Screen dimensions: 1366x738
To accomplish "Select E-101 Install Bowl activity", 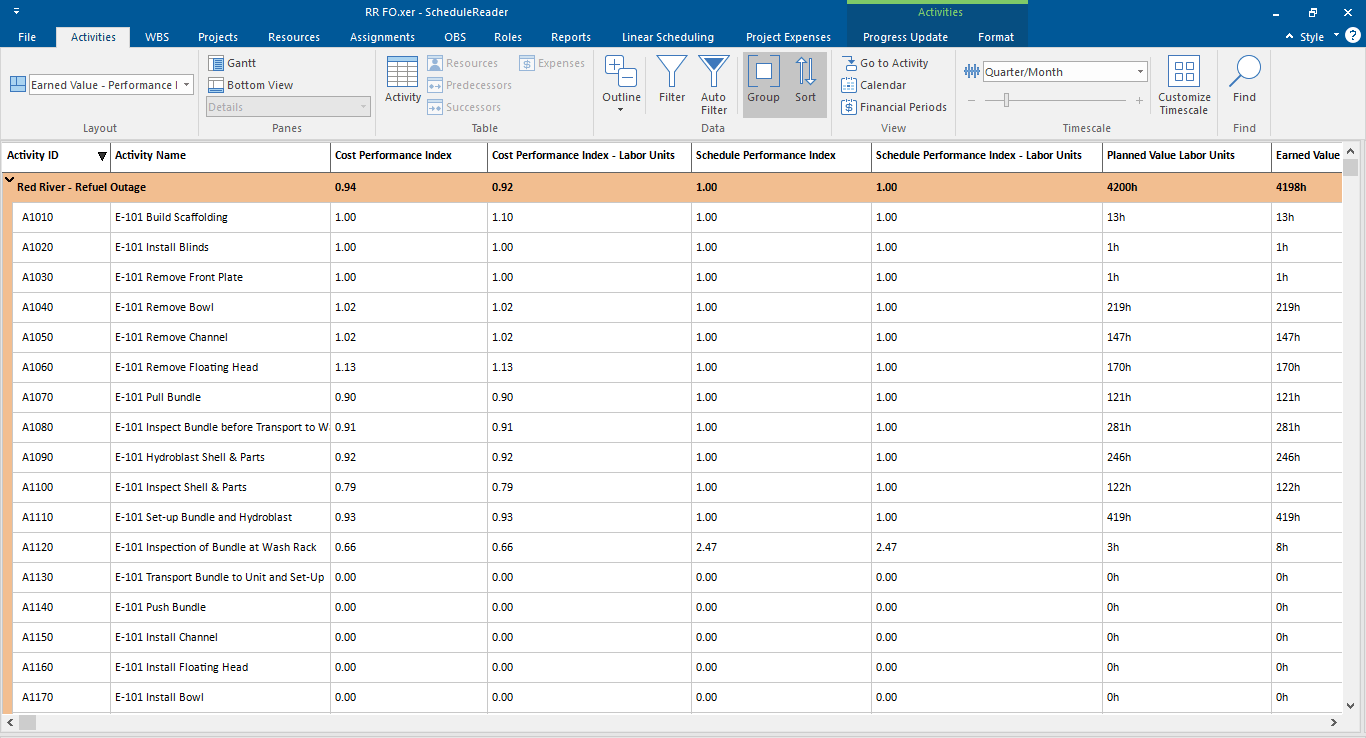I will (160, 697).
